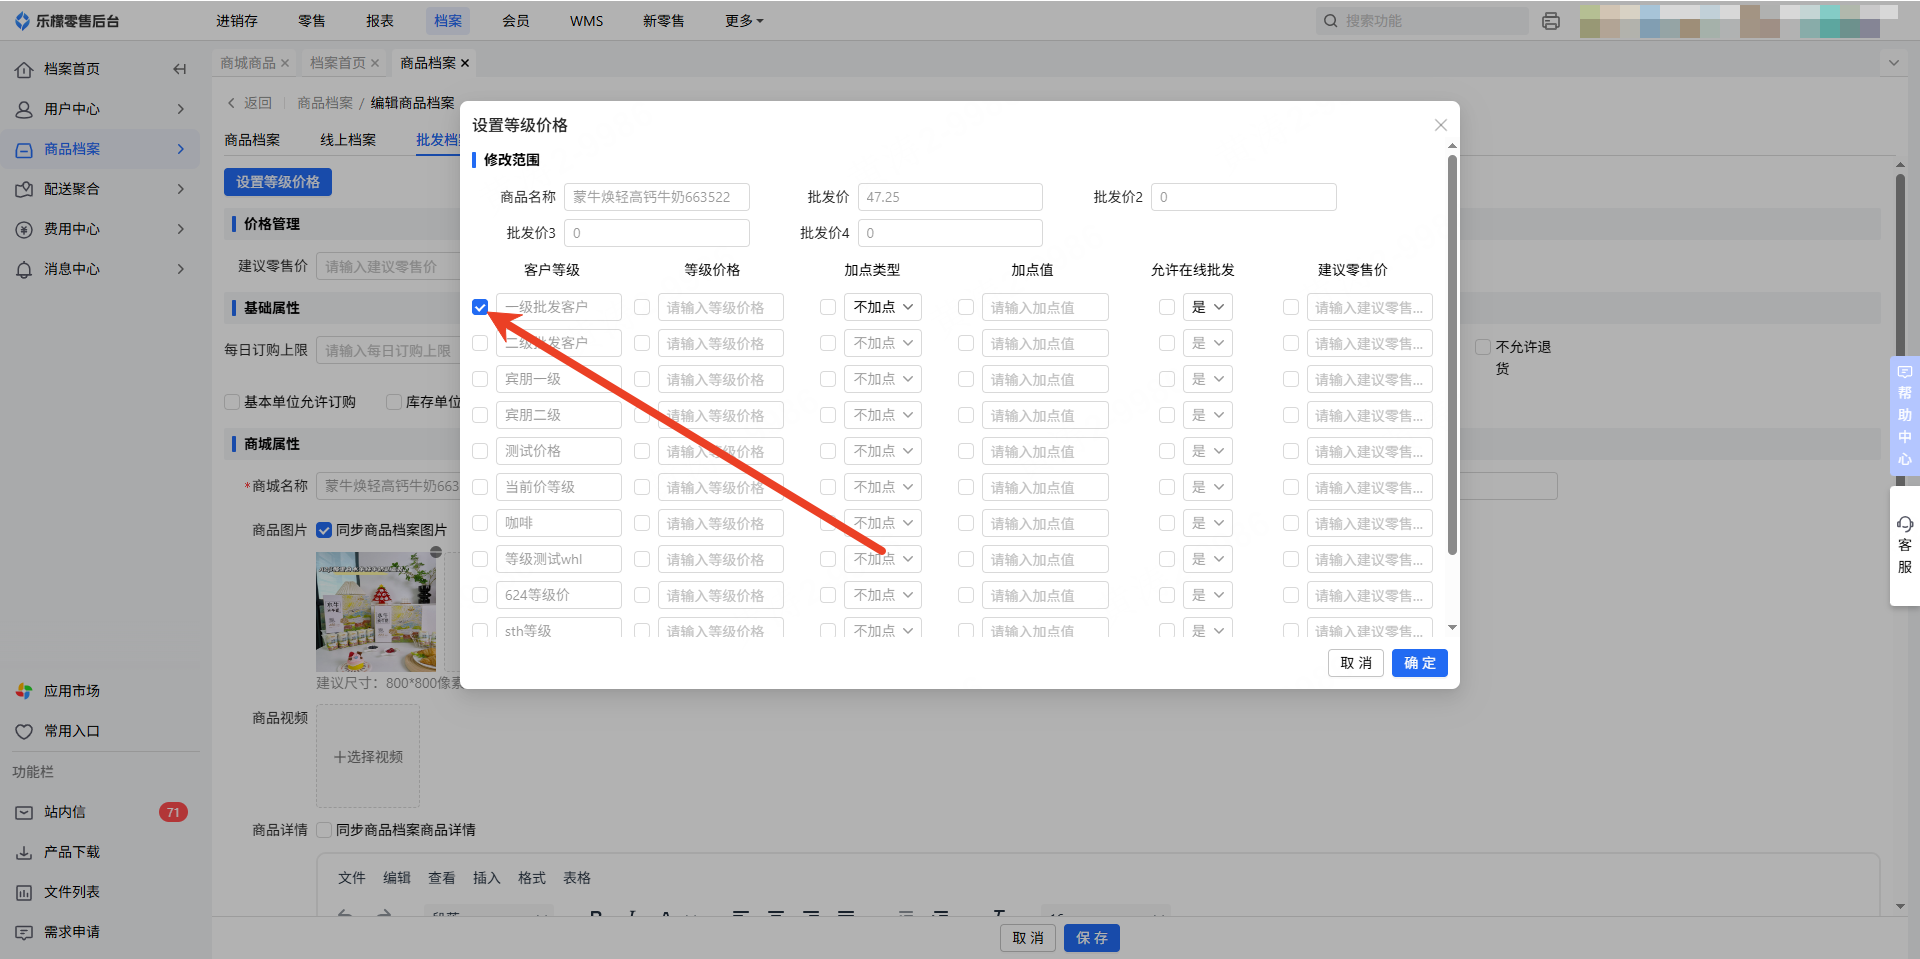Image resolution: width=1920 pixels, height=959 pixels.
Task: Expand the 用户中心 sidebar section
Action: 181,109
